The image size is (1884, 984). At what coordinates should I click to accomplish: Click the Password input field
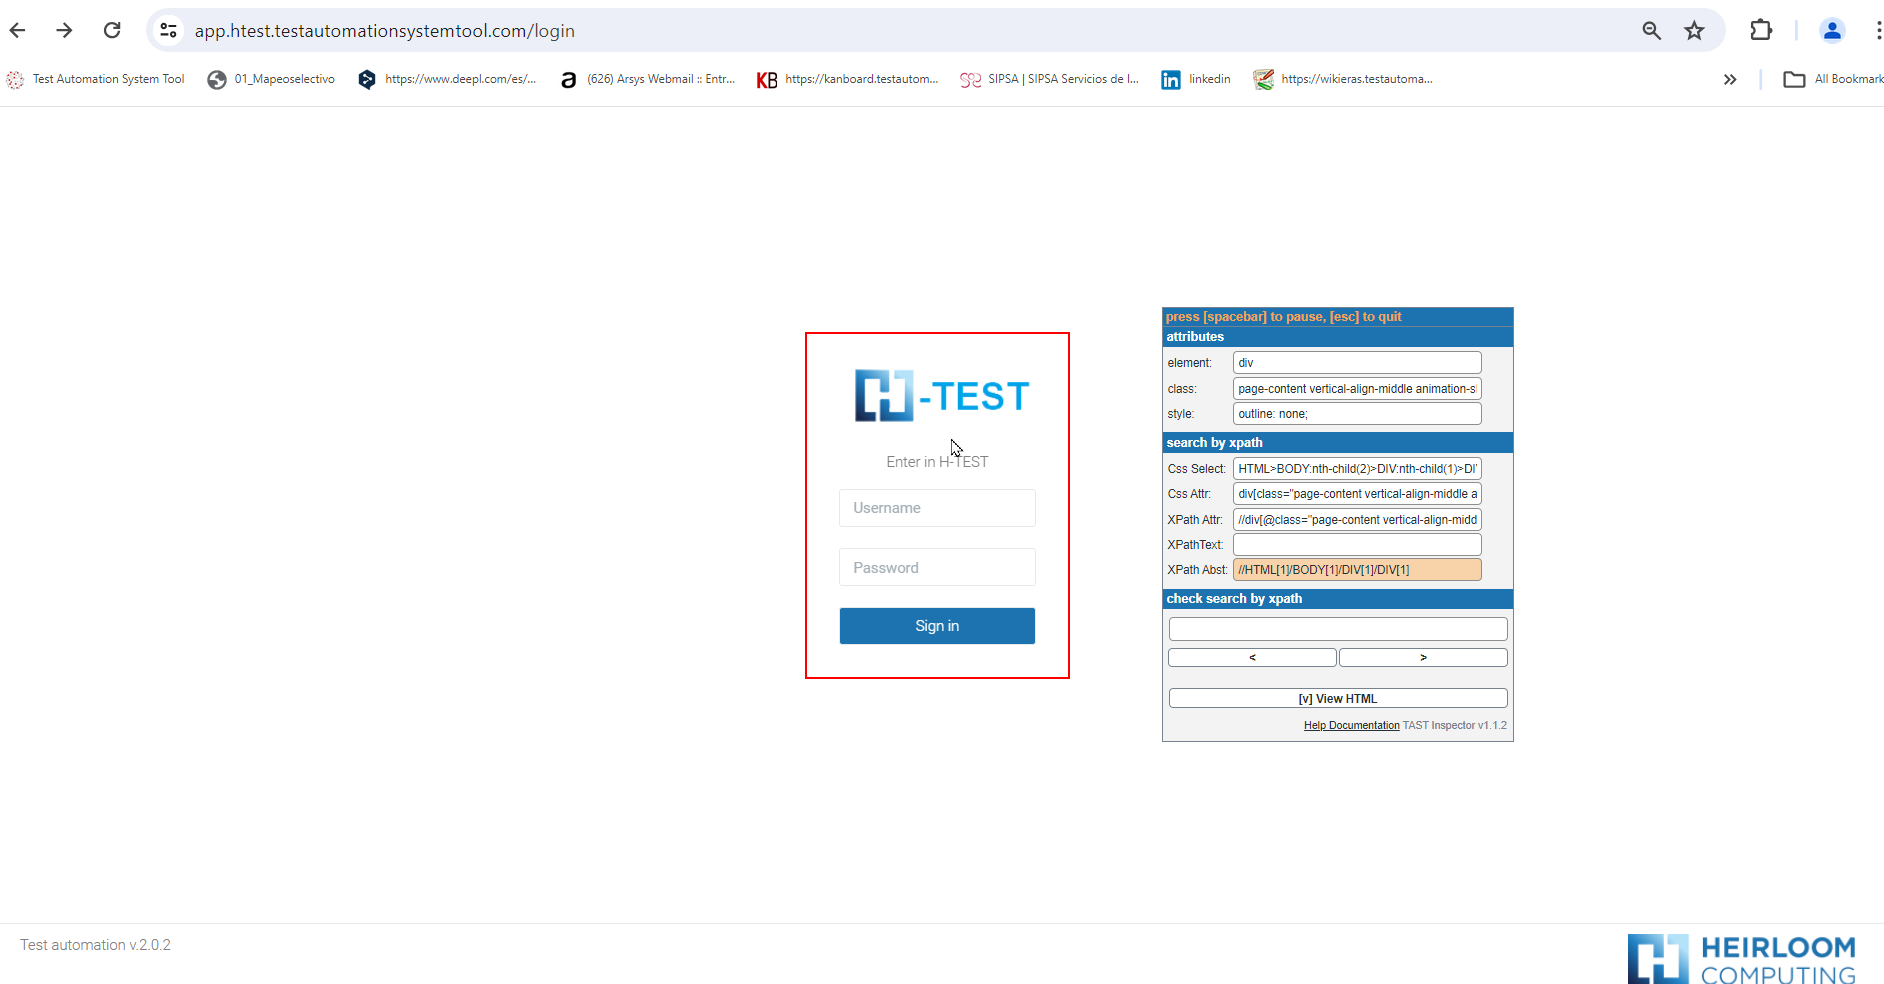pyautogui.click(x=937, y=567)
